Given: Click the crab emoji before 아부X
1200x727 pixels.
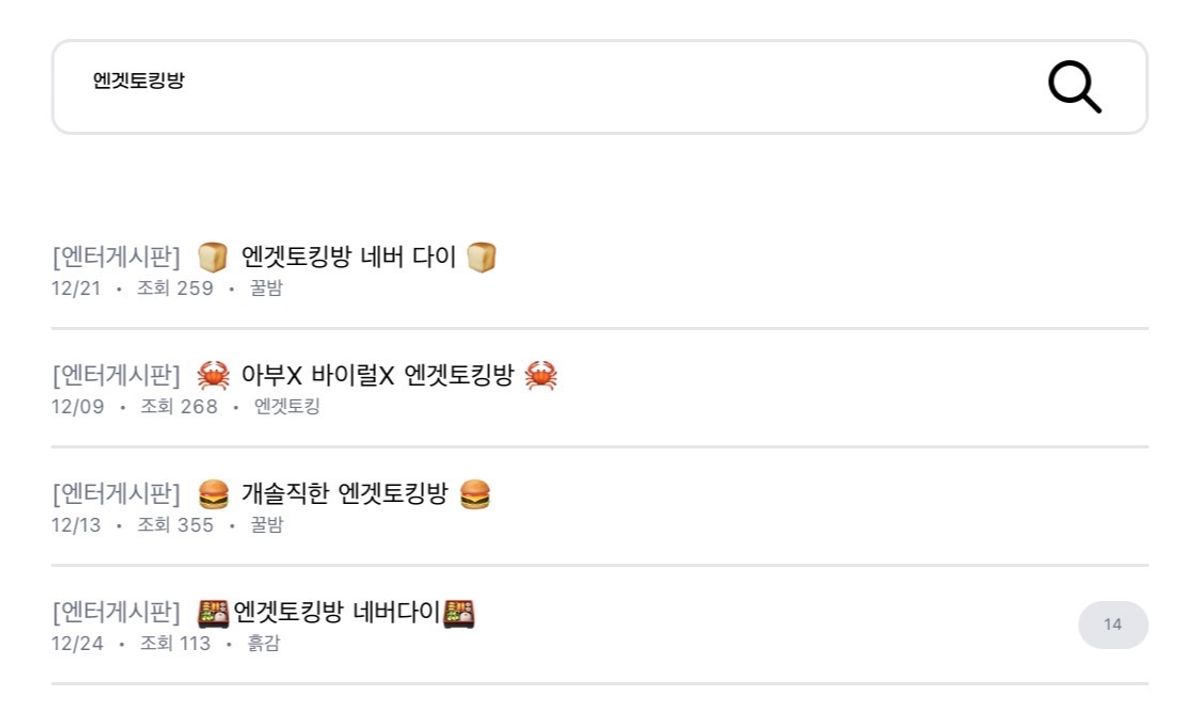Looking at the screenshot, I should coord(213,376).
